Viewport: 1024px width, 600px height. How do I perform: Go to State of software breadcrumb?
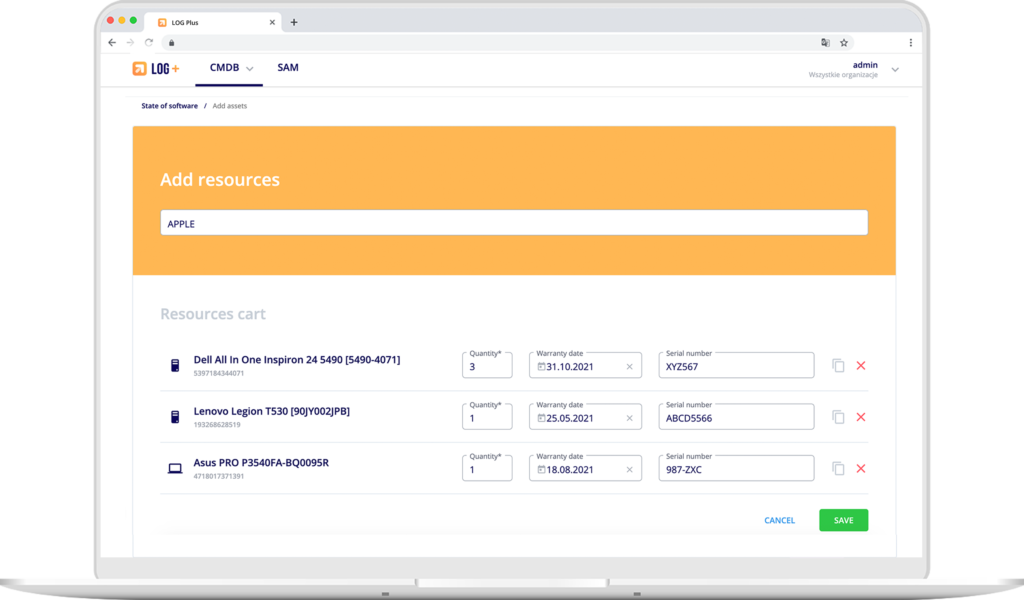pos(169,106)
